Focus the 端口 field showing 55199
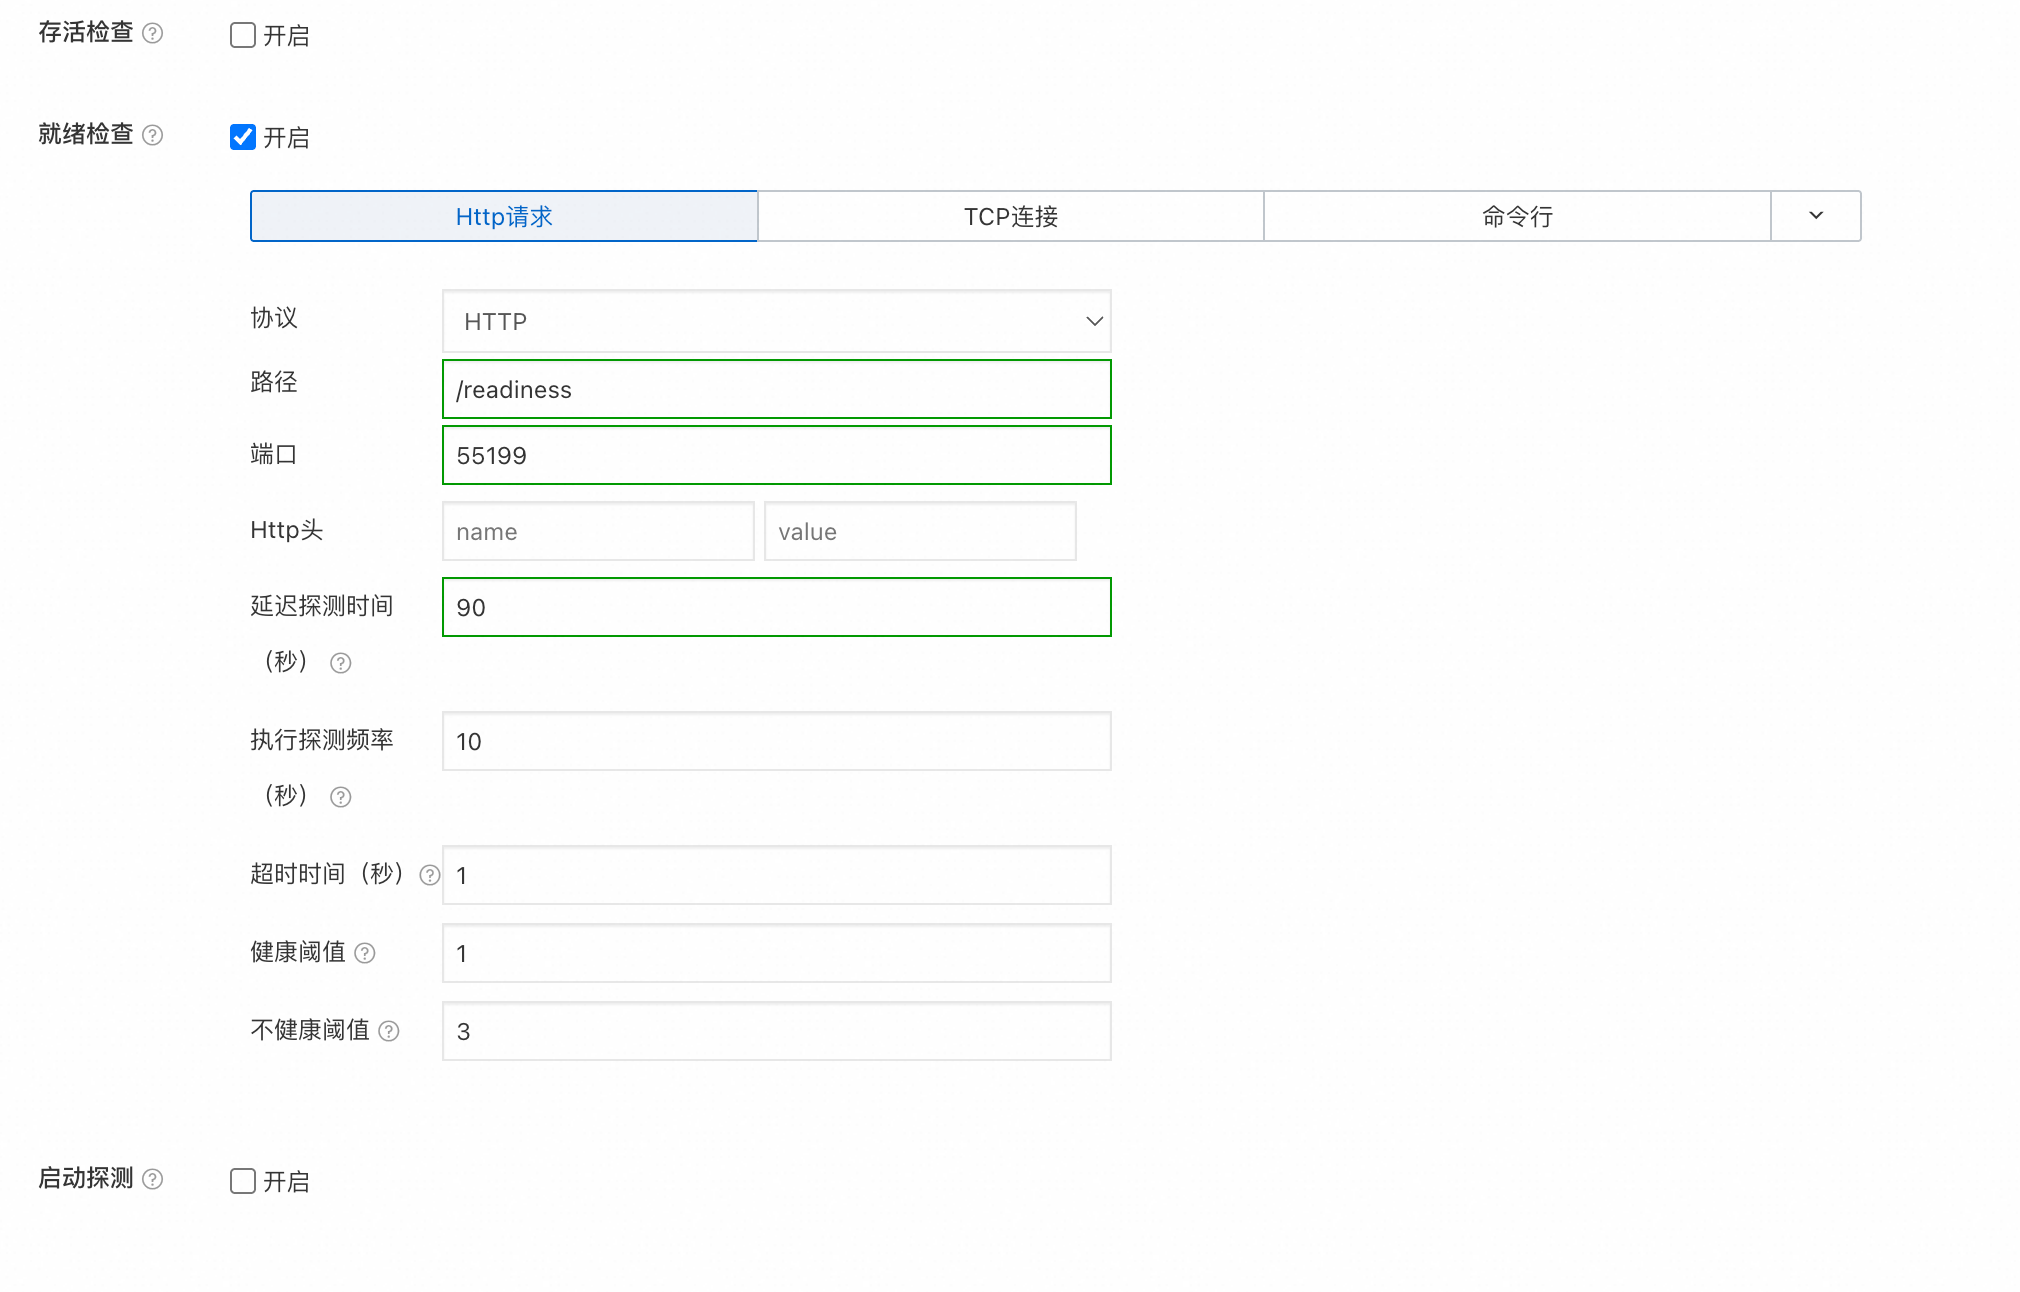This screenshot has height=1292, width=2020. point(777,456)
